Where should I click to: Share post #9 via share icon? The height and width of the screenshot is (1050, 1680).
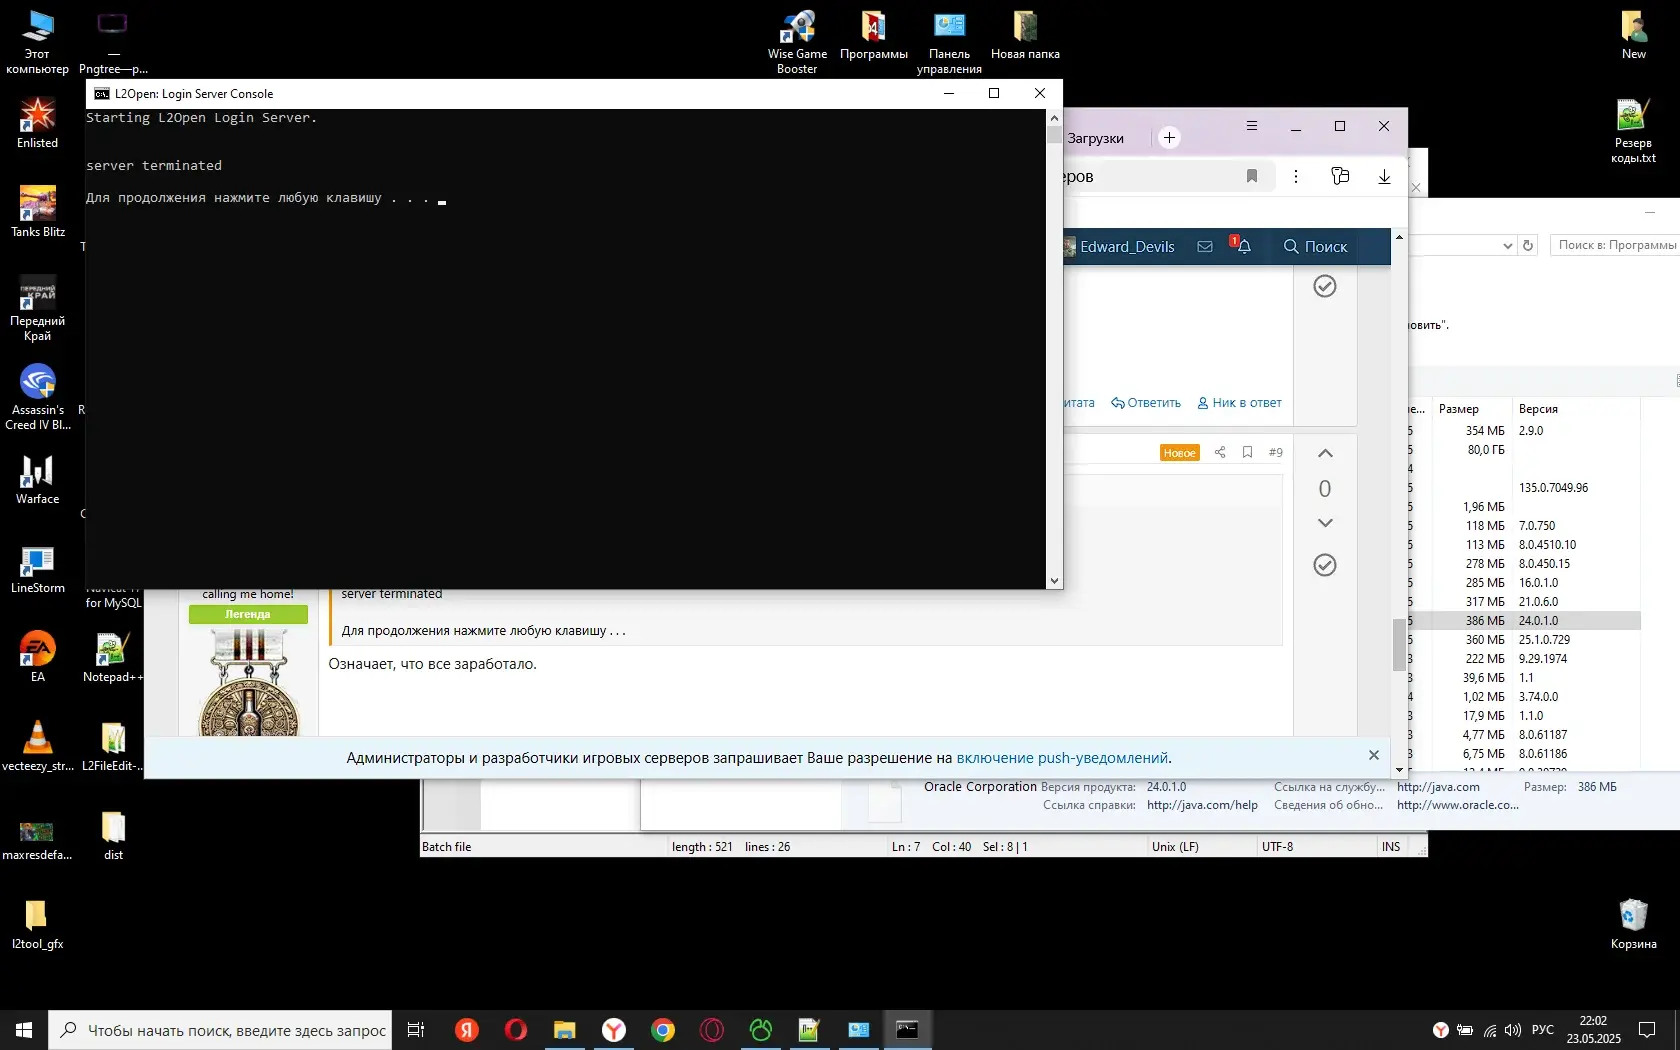pyautogui.click(x=1220, y=452)
